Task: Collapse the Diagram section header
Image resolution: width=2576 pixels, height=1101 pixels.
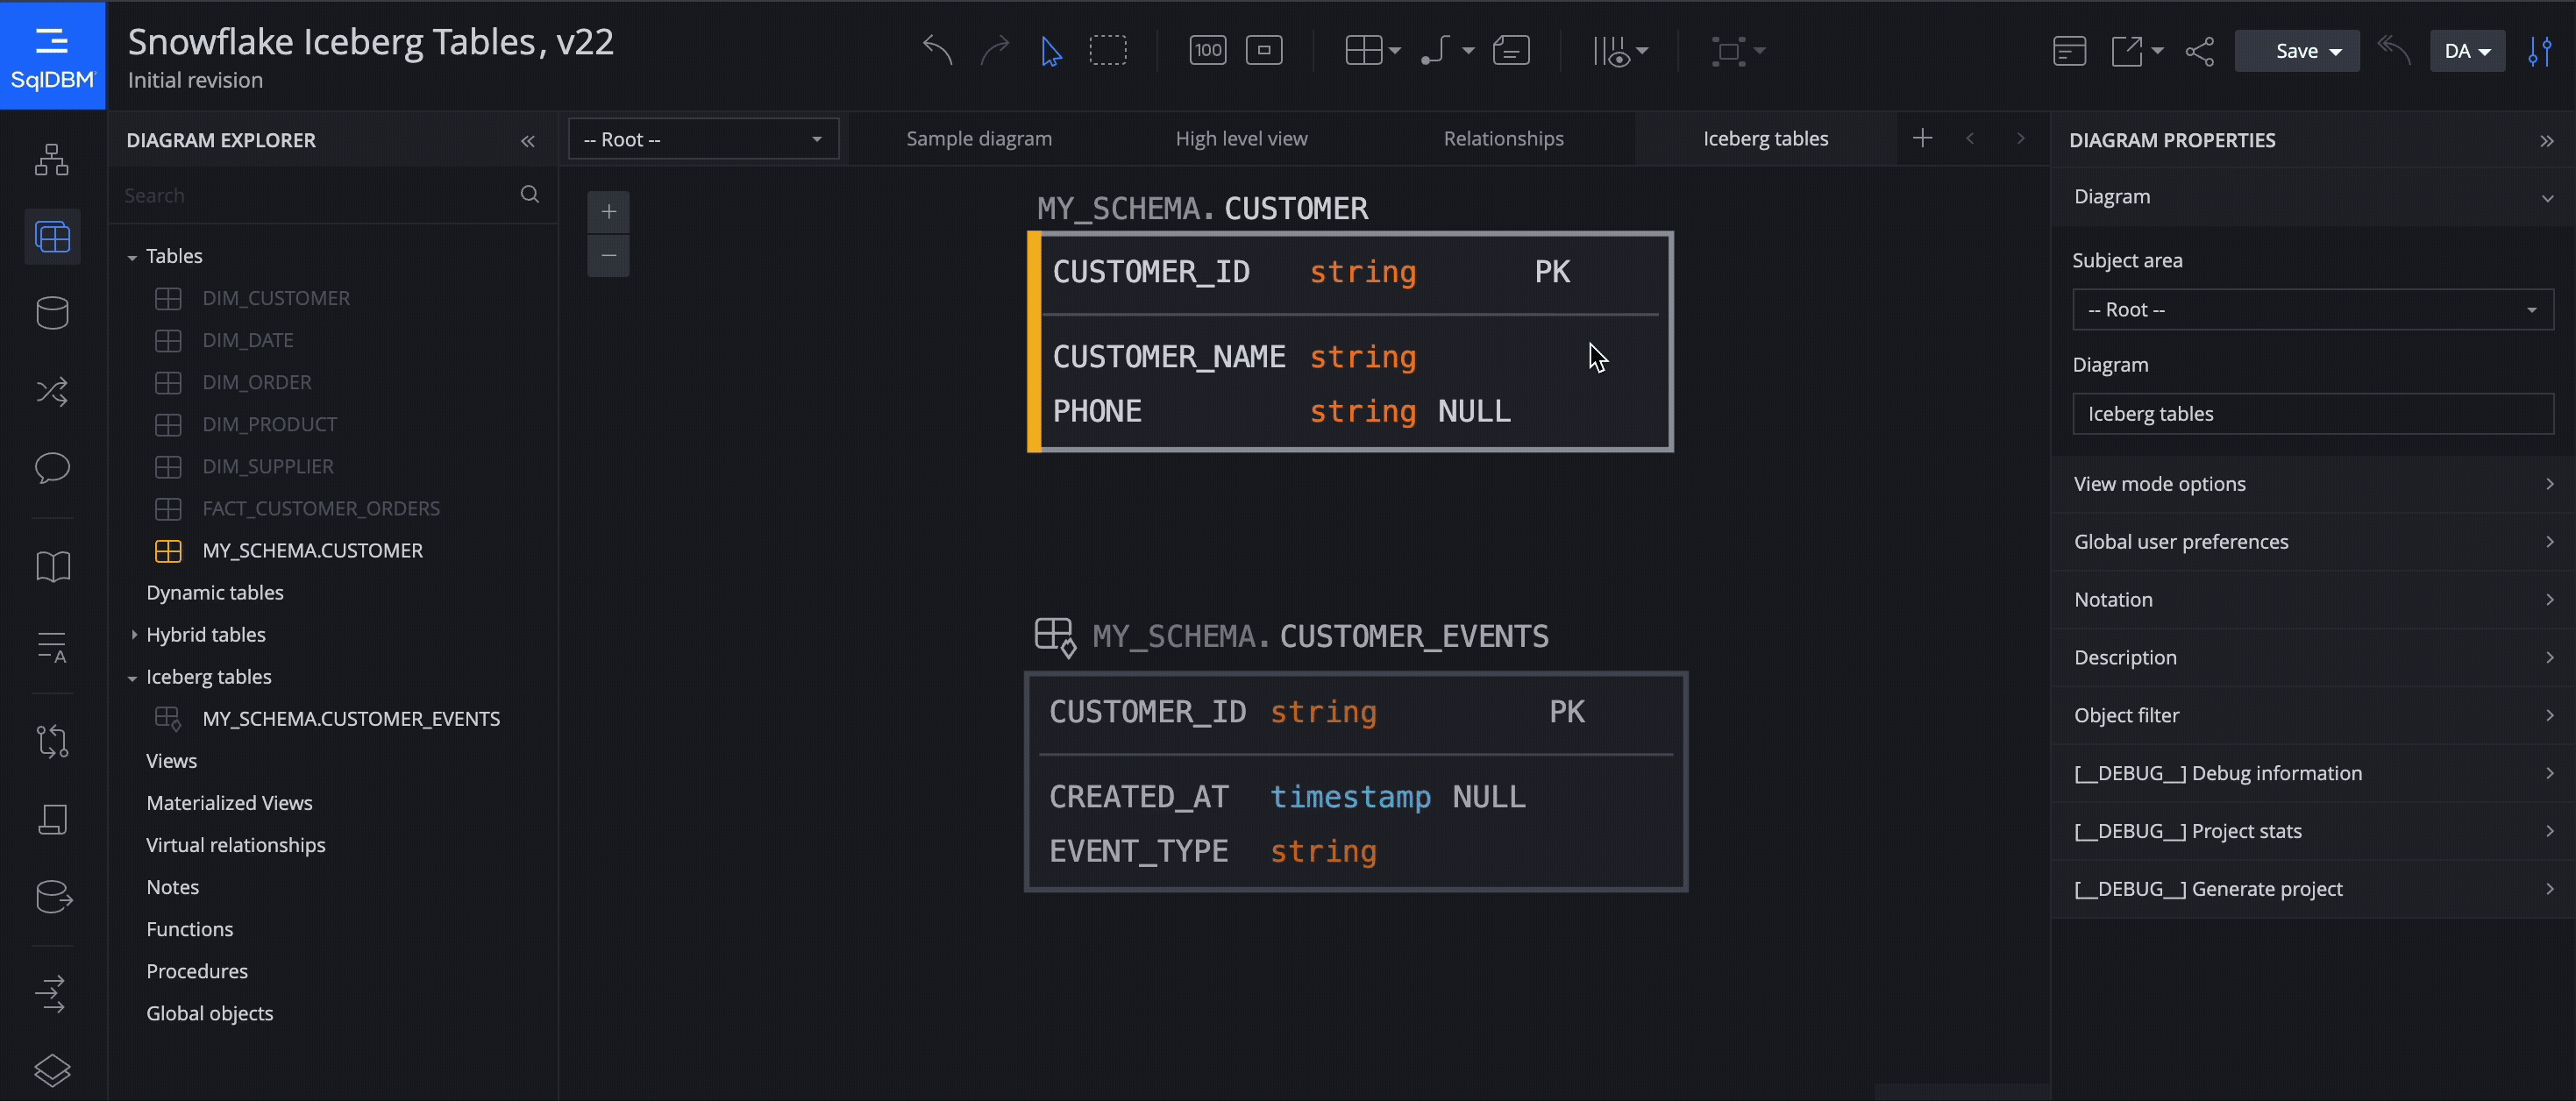Action: (2313, 197)
